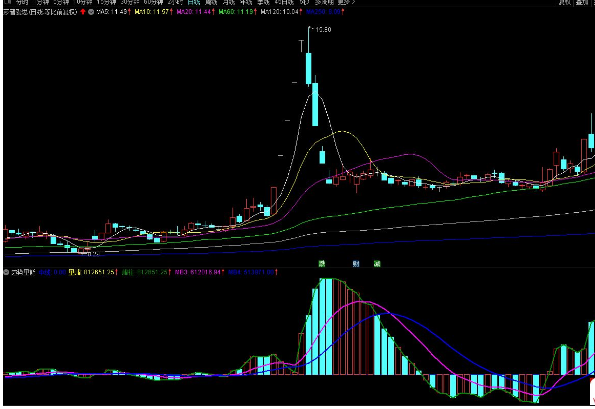
Task: Click the rightmost green event marker under chart
Action: point(377,264)
